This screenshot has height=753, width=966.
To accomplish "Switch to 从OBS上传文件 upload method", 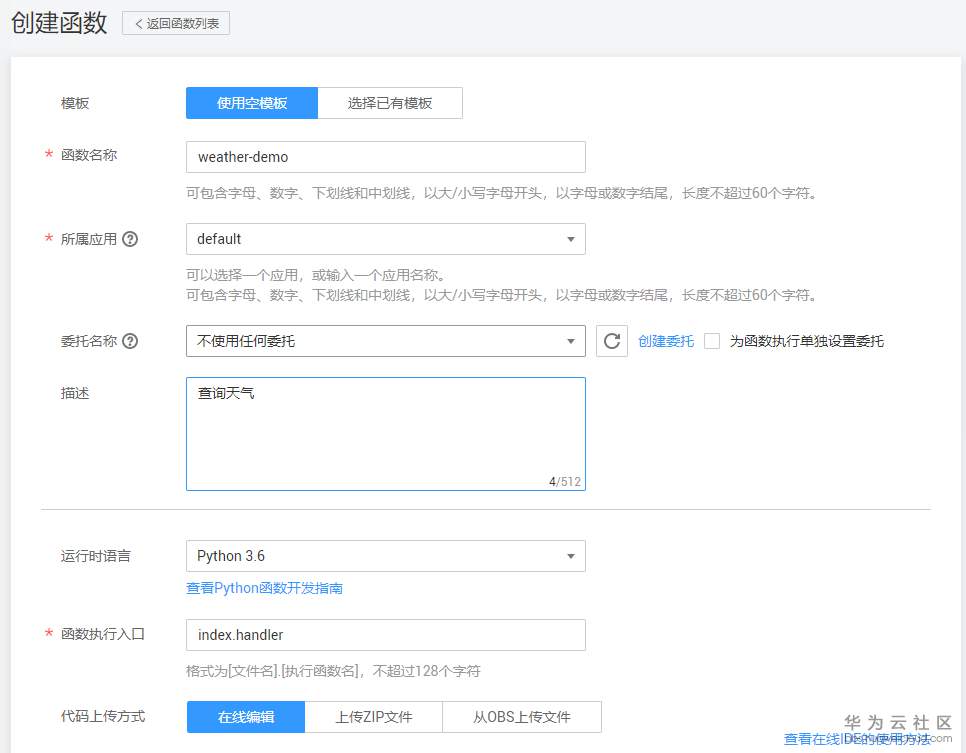I will 522,717.
